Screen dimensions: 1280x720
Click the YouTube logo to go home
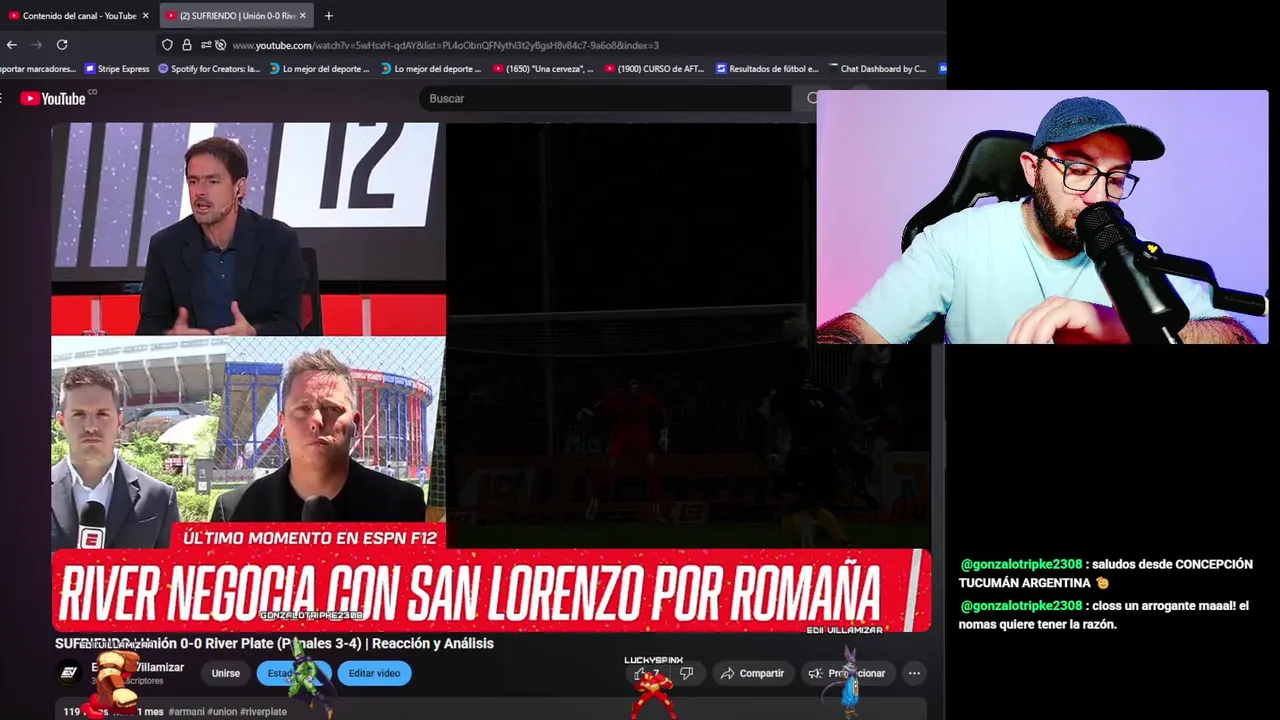53,98
